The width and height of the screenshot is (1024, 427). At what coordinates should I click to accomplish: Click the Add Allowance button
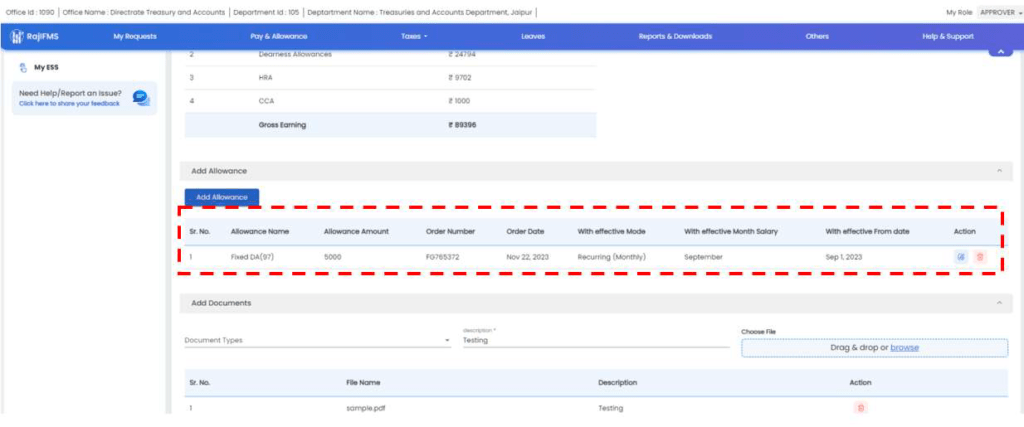(x=222, y=197)
